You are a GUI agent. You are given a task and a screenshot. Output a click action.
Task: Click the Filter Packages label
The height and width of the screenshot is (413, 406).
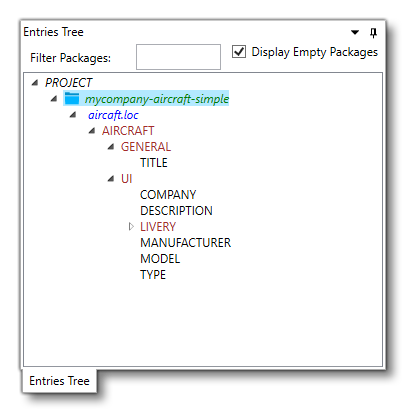pos(70,58)
